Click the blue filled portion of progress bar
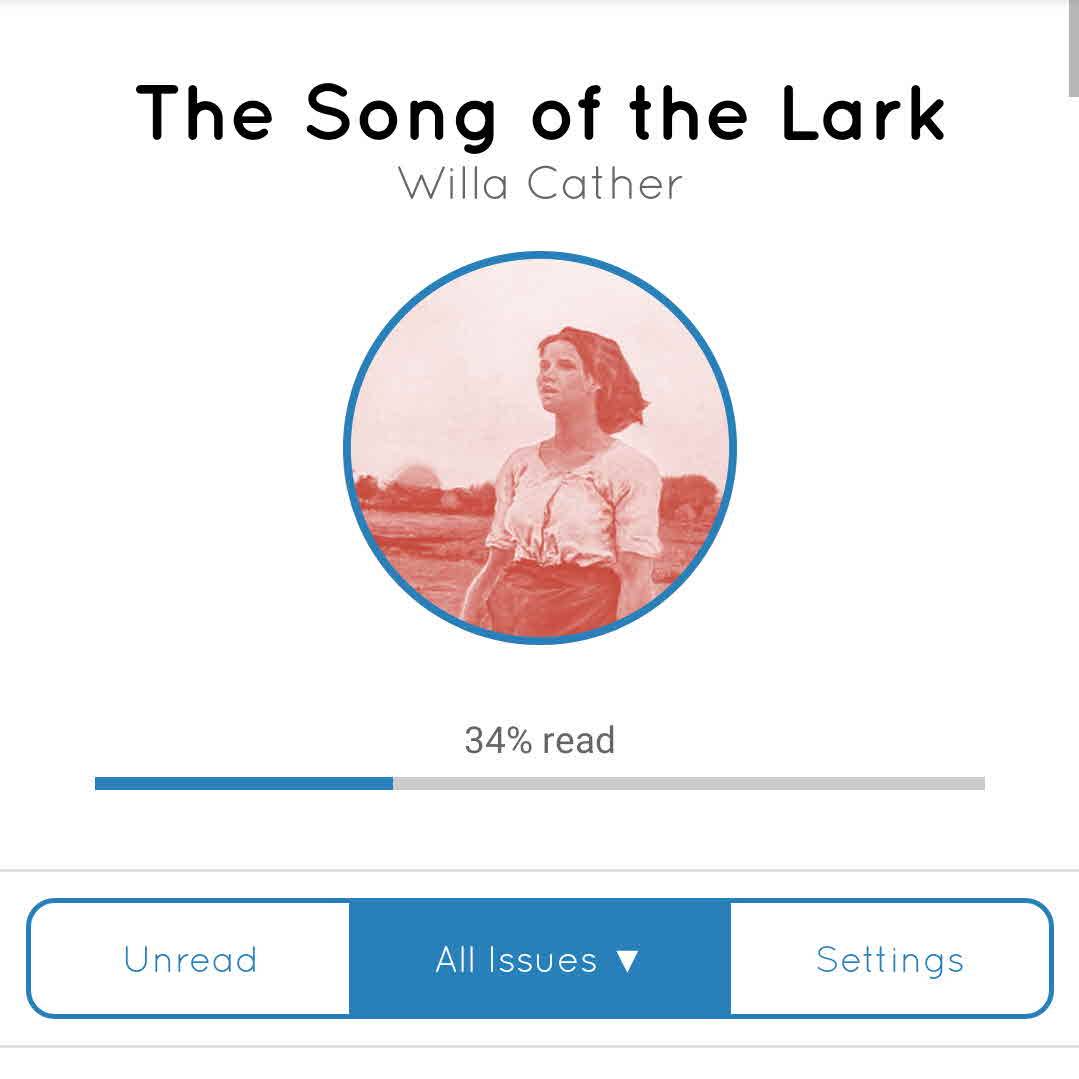Screen dimensions: 1079x1079 244,783
